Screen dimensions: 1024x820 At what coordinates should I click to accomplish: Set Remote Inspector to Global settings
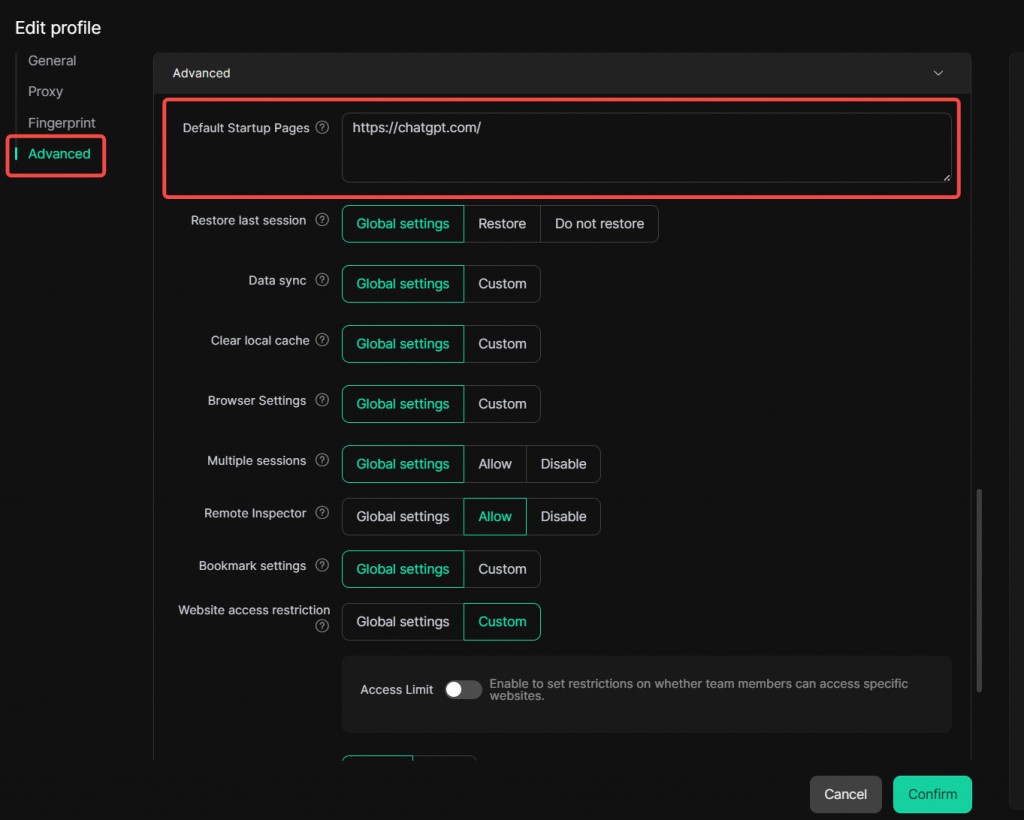coord(403,516)
